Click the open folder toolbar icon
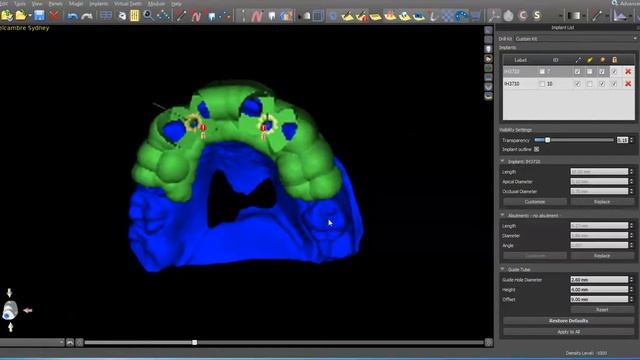Image resolution: width=640 pixels, height=360 pixels. 21,16
